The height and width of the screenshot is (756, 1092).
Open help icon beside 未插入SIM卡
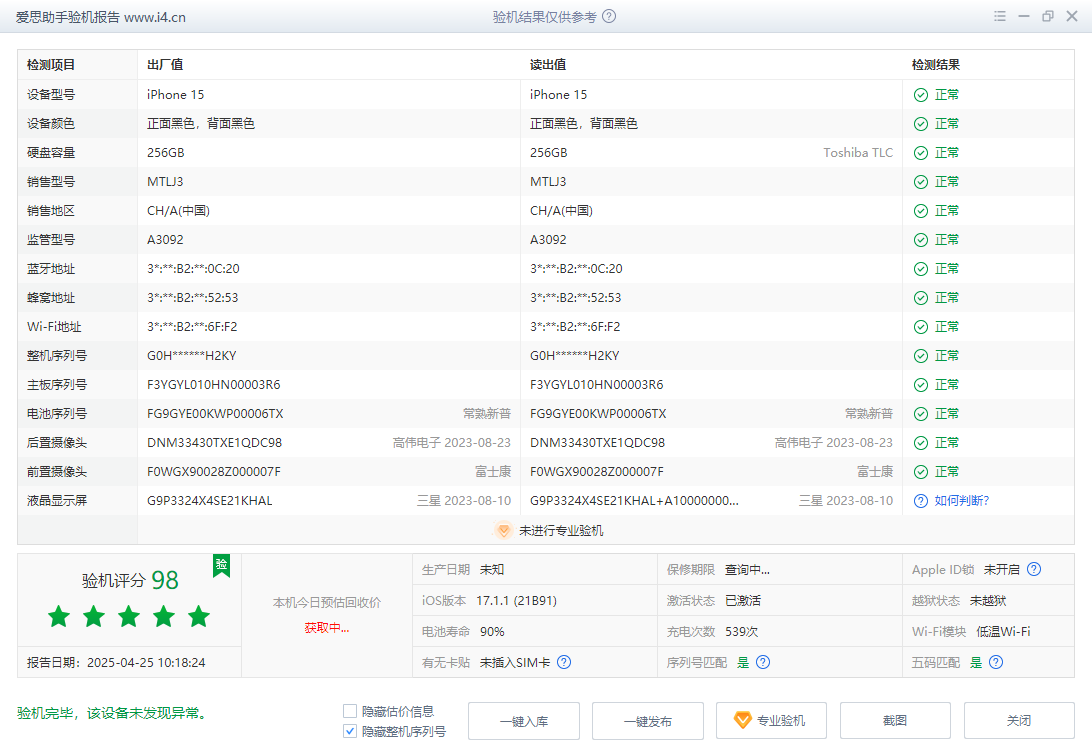[x=564, y=662]
